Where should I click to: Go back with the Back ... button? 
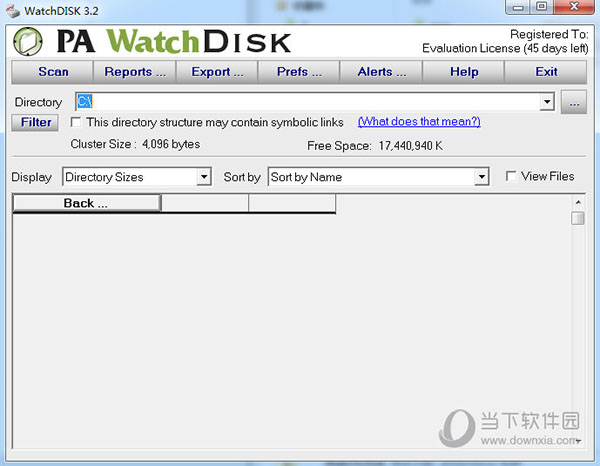pyautogui.click(x=86, y=203)
